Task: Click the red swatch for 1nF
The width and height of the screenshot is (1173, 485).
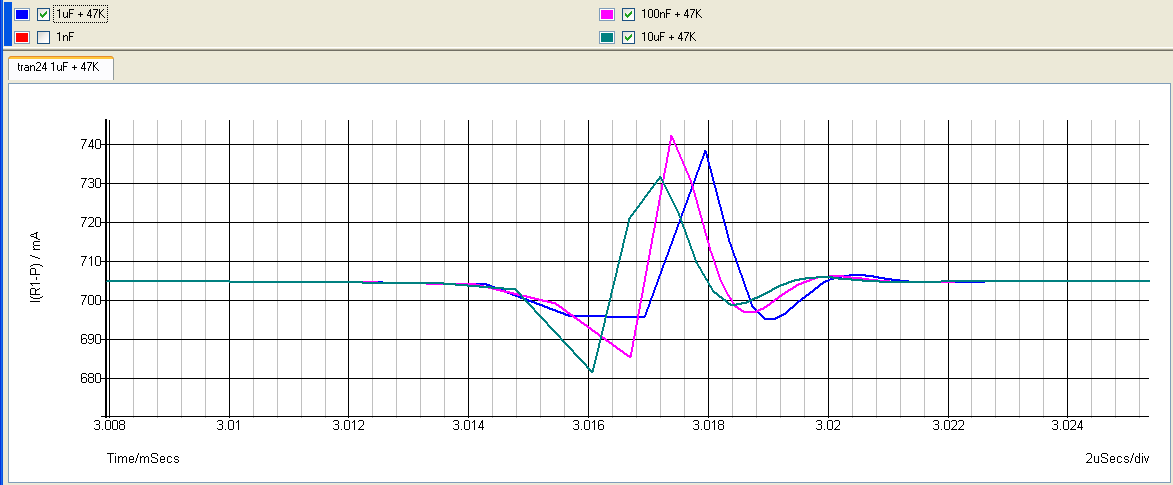Action: click(21, 37)
